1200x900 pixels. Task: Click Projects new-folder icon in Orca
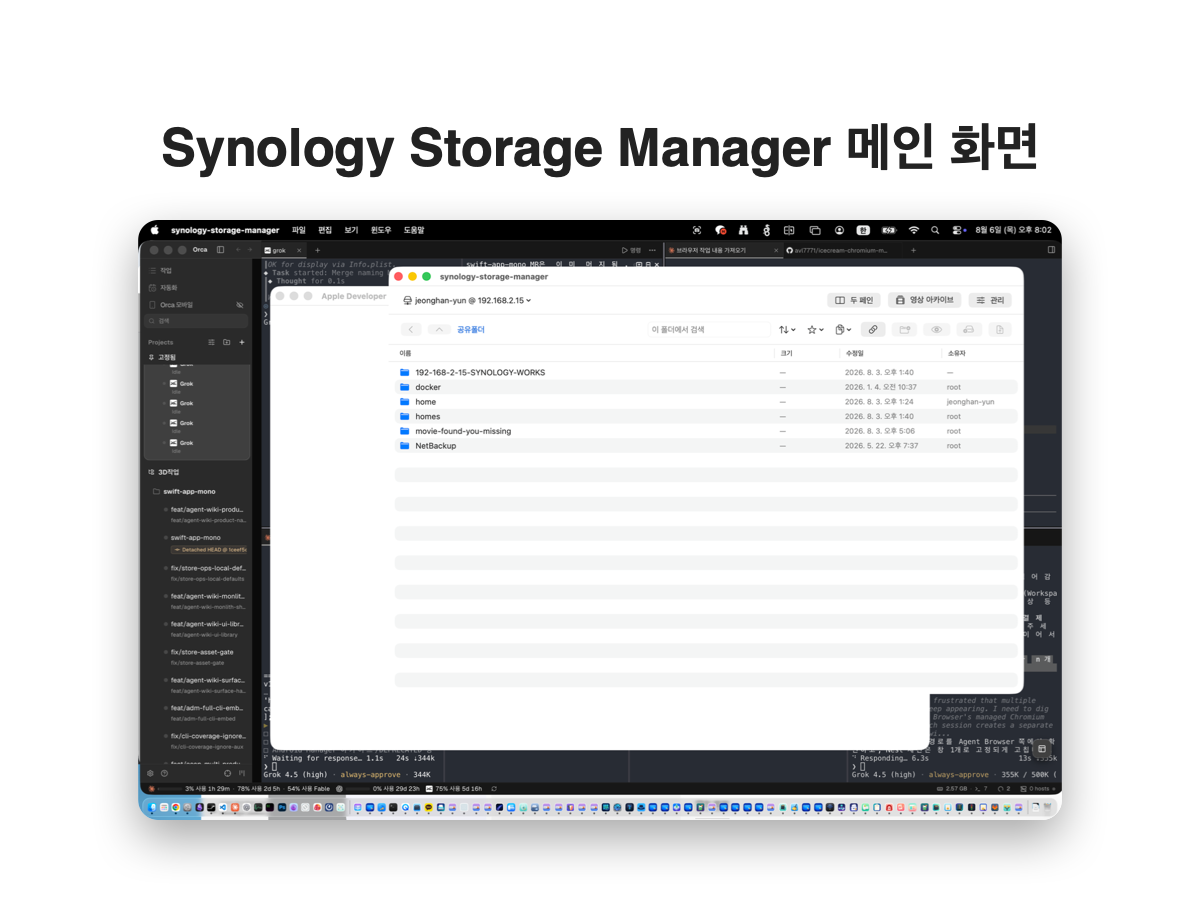pos(226,342)
